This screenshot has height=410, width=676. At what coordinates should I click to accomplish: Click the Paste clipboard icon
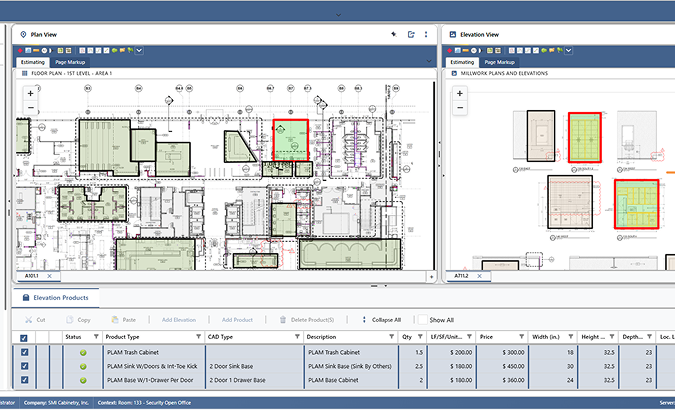pos(115,319)
